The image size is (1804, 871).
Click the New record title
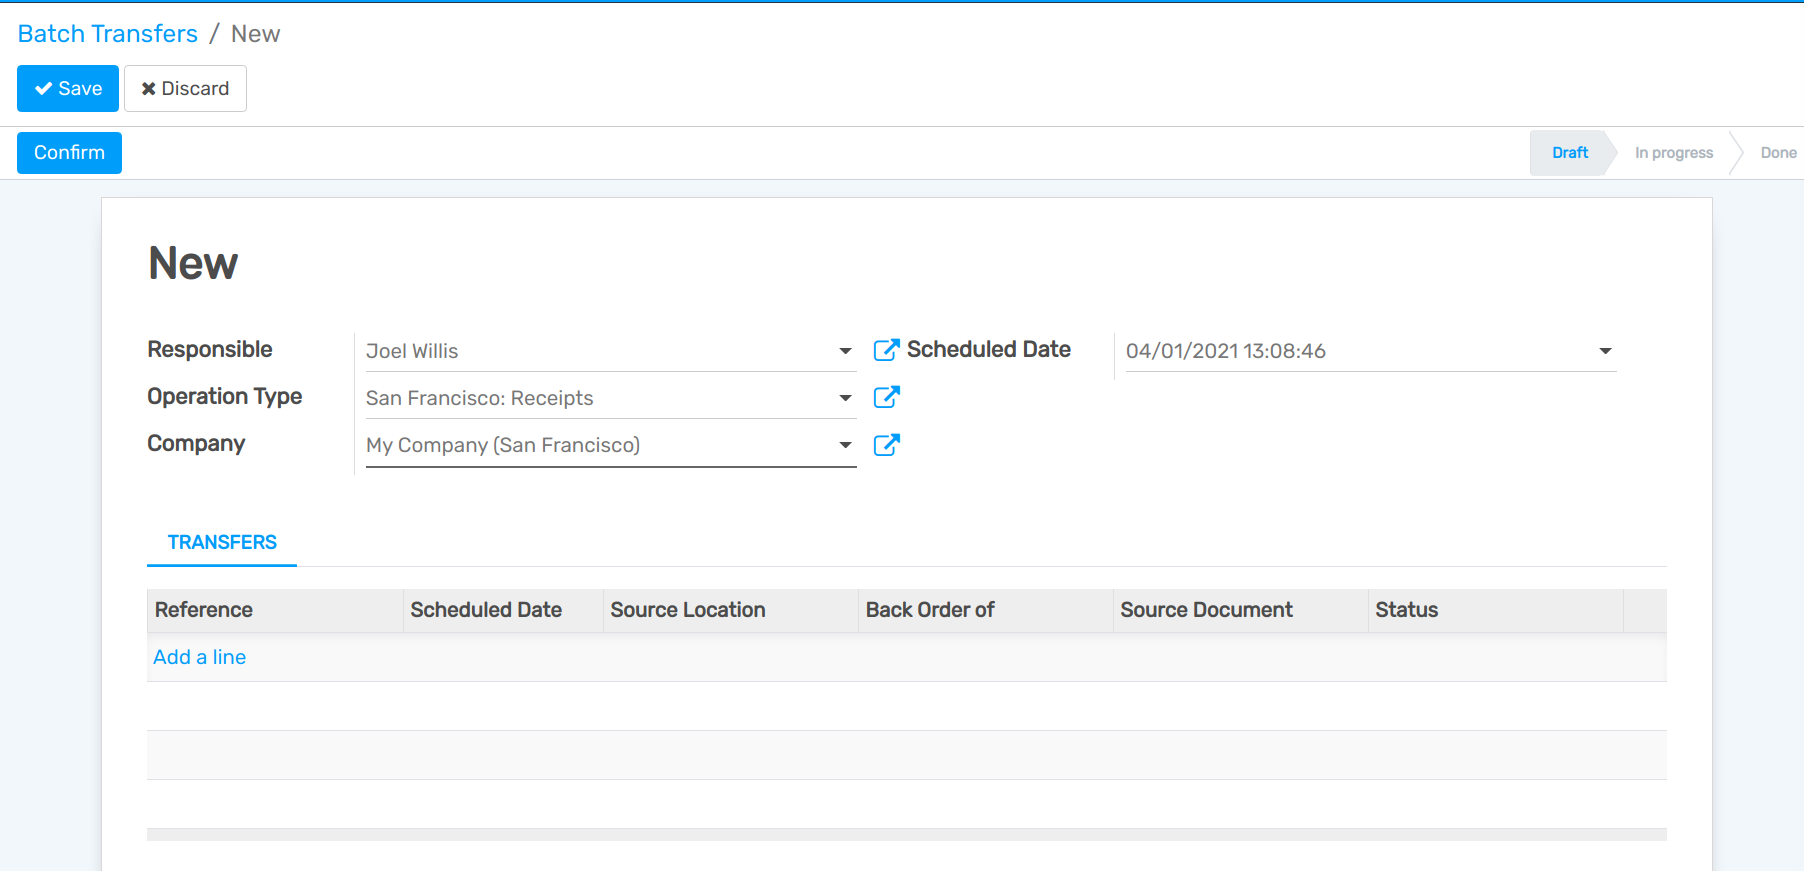point(193,264)
